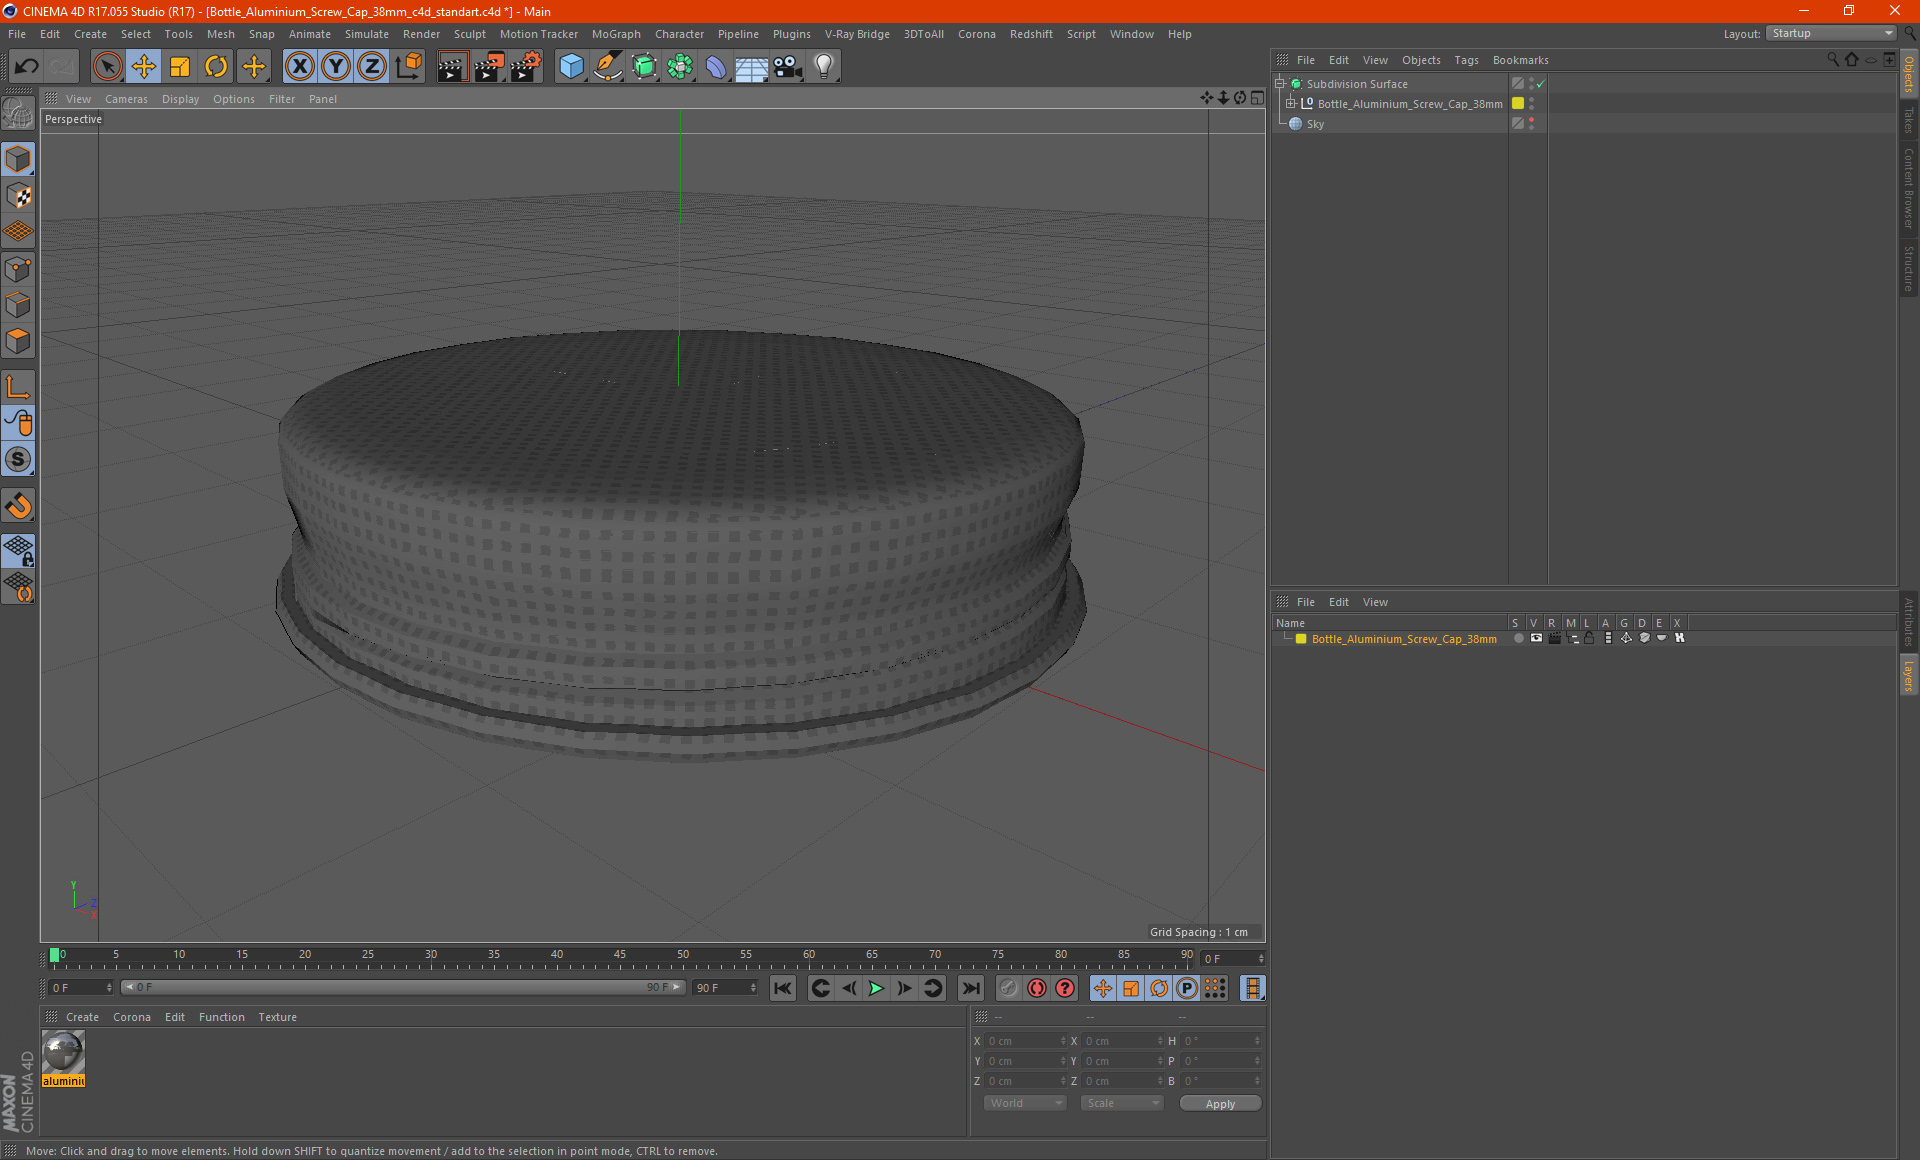Viewport: 1920px width, 1160px height.
Task: Open the Layout Startup dropdown
Action: pos(1831,33)
